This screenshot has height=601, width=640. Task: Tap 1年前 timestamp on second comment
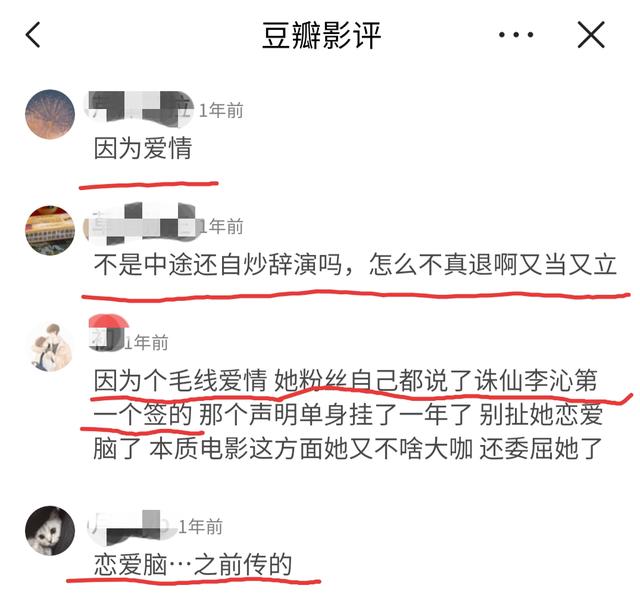[x=222, y=227]
